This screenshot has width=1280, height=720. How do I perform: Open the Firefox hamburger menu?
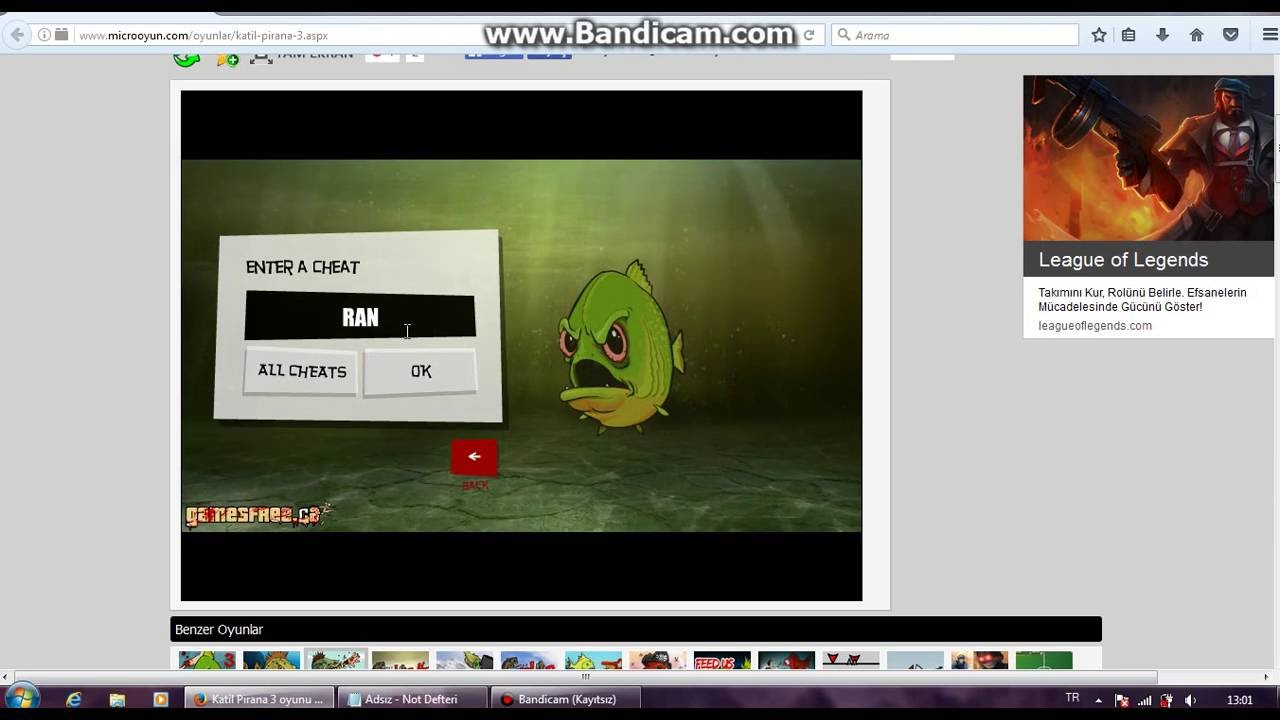click(1270, 35)
